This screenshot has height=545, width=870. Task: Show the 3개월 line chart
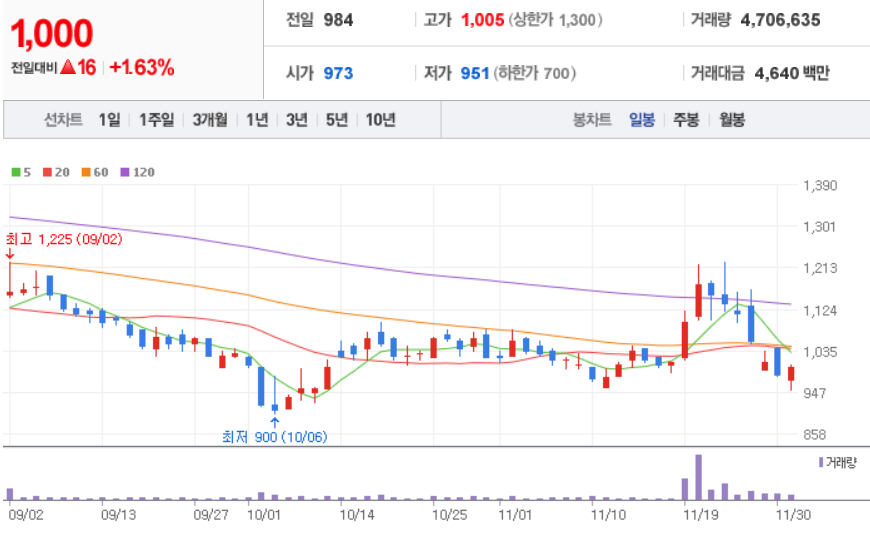pos(210,119)
